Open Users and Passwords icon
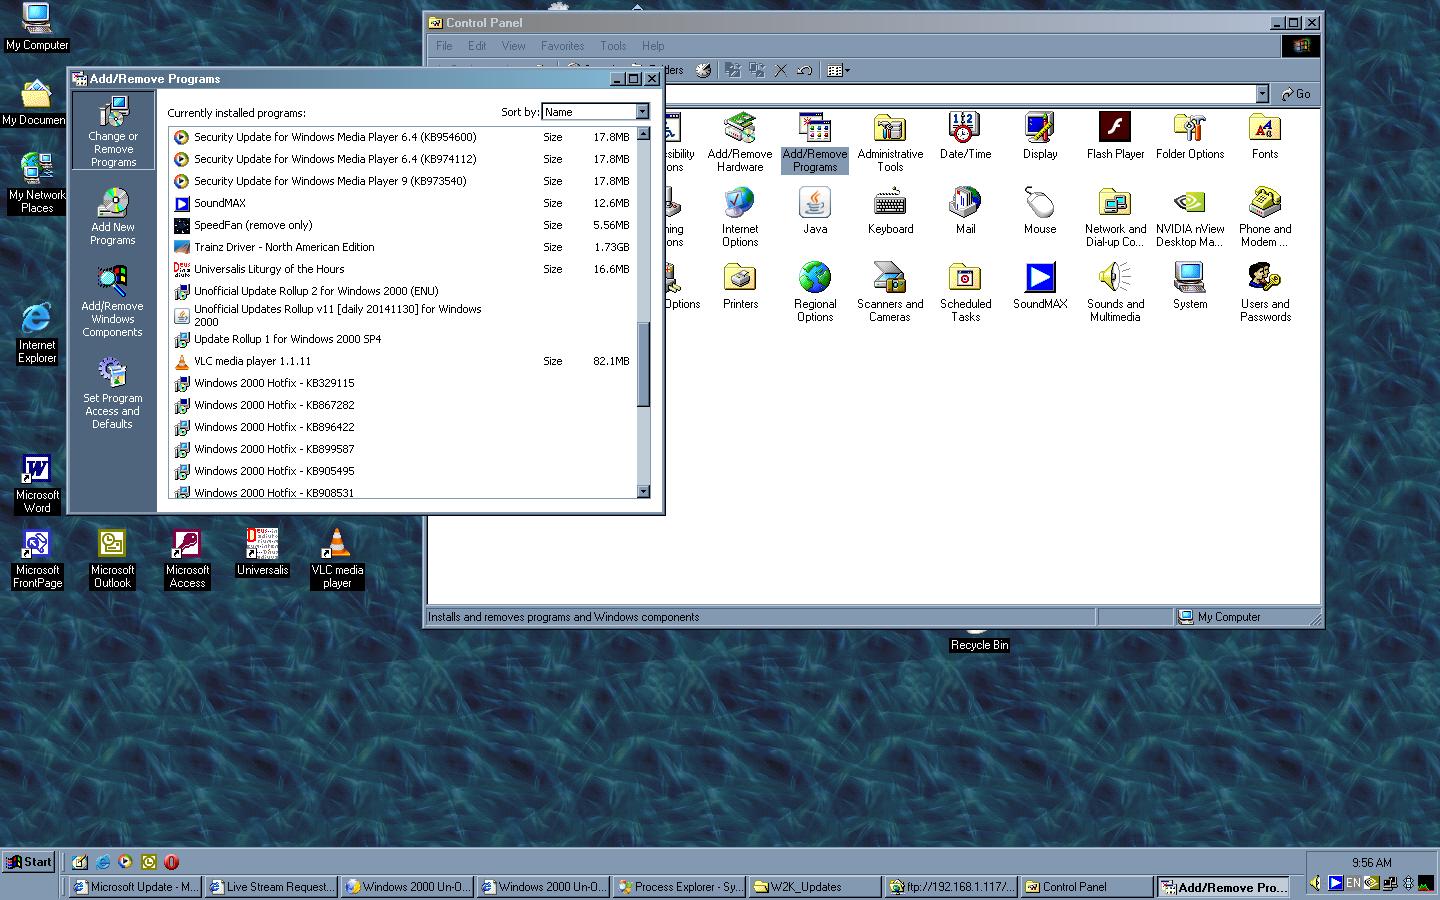1440x900 pixels. coord(1265,292)
